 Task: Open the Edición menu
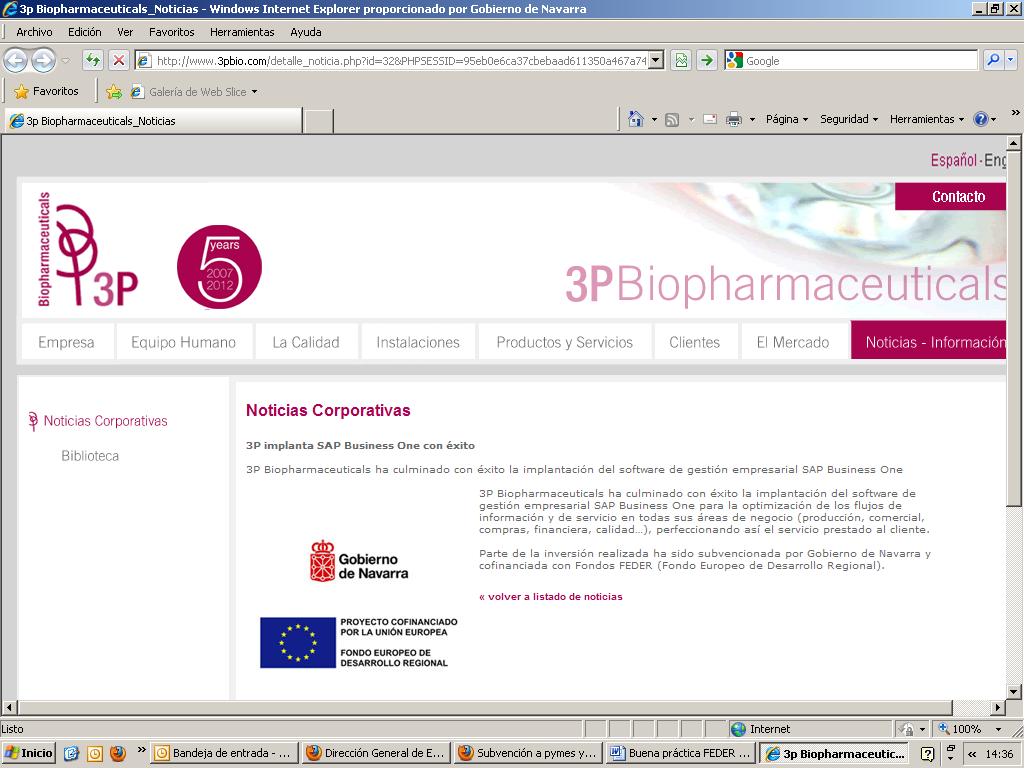pyautogui.click(x=85, y=32)
